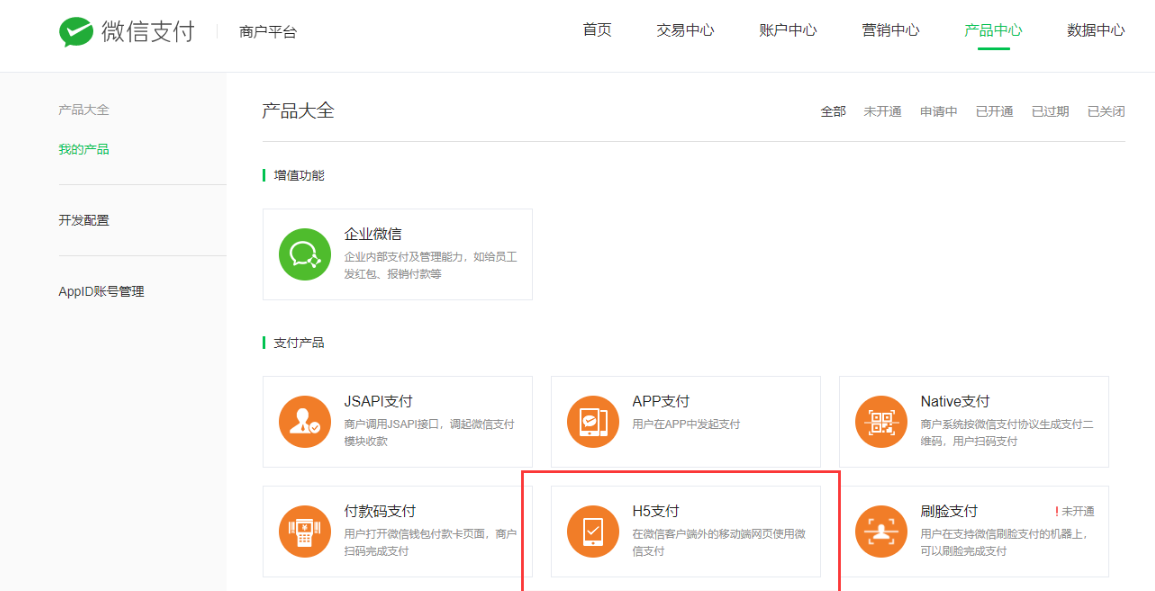The height and width of the screenshot is (591, 1155).
Task: Click the 支付产品 section heading
Action: 299,343
